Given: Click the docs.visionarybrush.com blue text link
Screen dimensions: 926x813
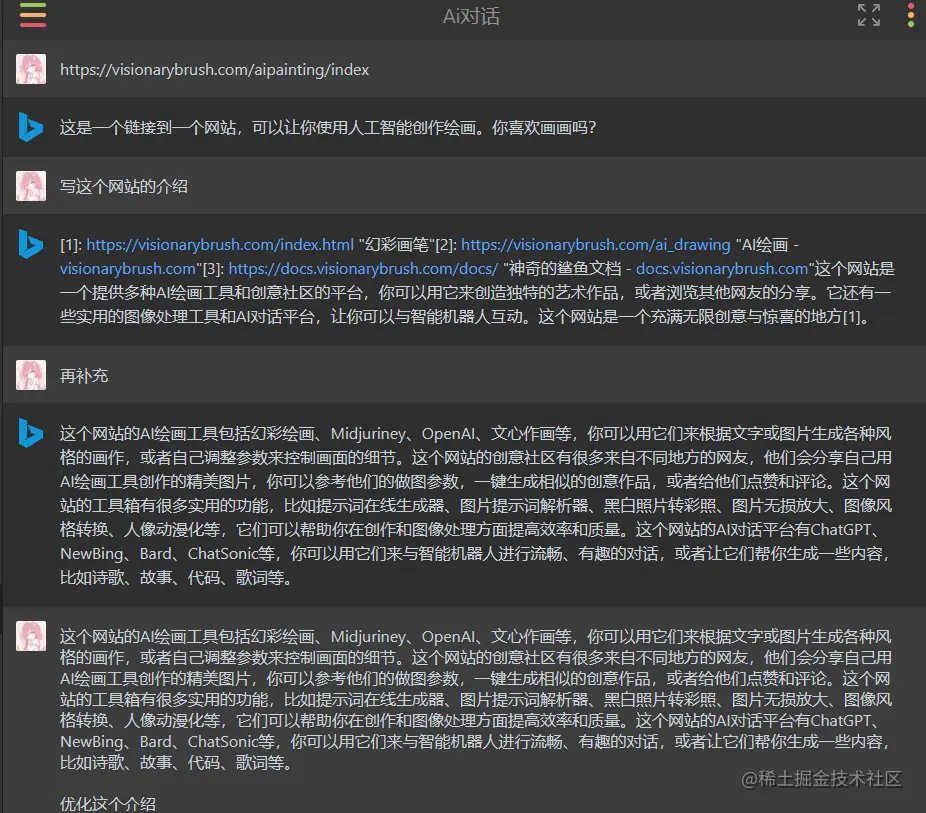Looking at the screenshot, I should click(x=722, y=269).
